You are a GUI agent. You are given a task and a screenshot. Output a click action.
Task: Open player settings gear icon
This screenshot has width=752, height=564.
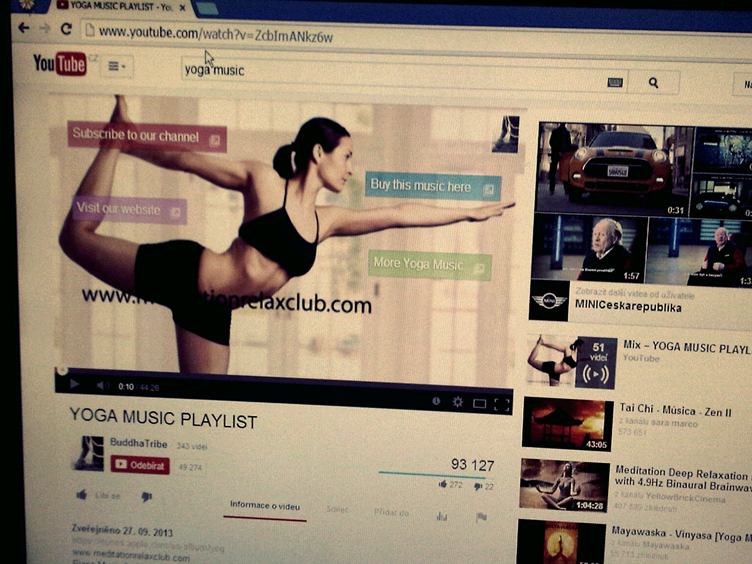(458, 402)
